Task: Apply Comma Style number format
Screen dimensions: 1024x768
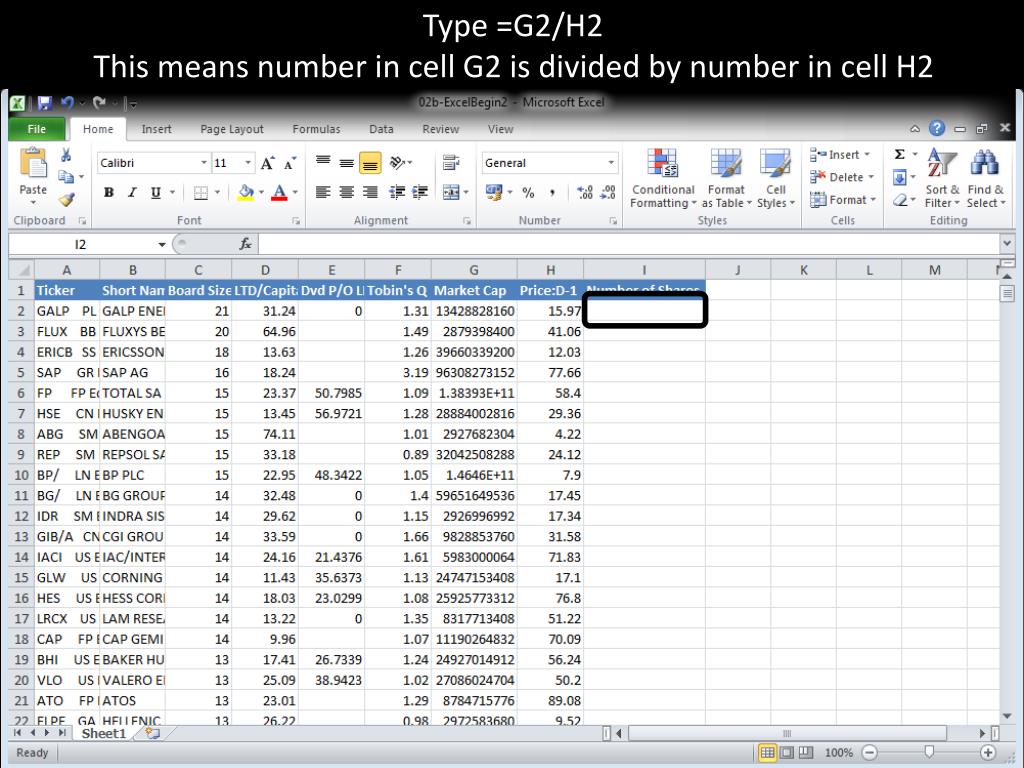Action: 552,193
